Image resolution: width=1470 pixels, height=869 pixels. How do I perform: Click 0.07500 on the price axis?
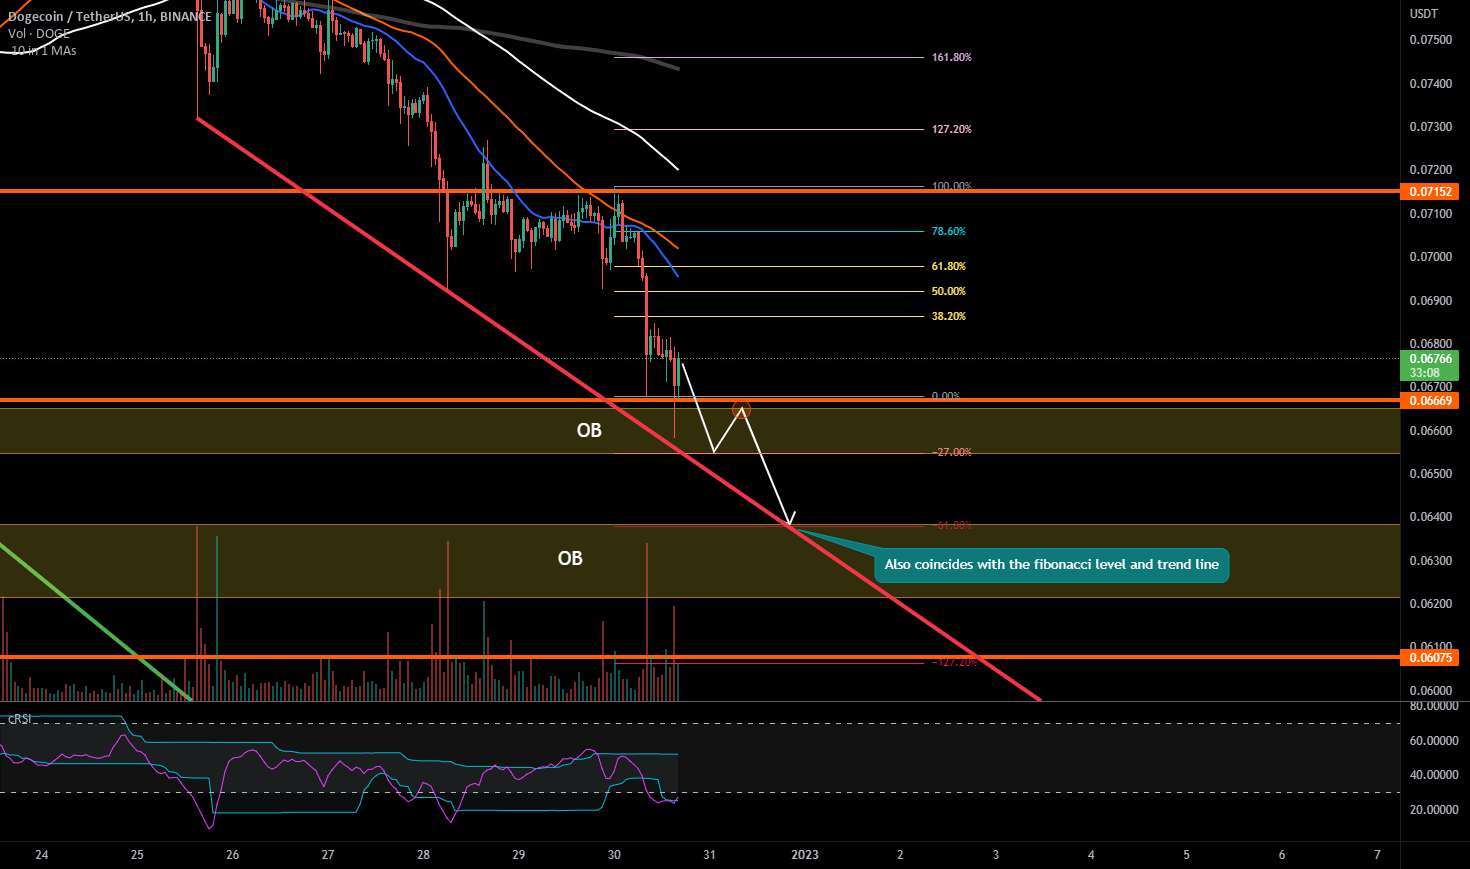tap(1430, 40)
